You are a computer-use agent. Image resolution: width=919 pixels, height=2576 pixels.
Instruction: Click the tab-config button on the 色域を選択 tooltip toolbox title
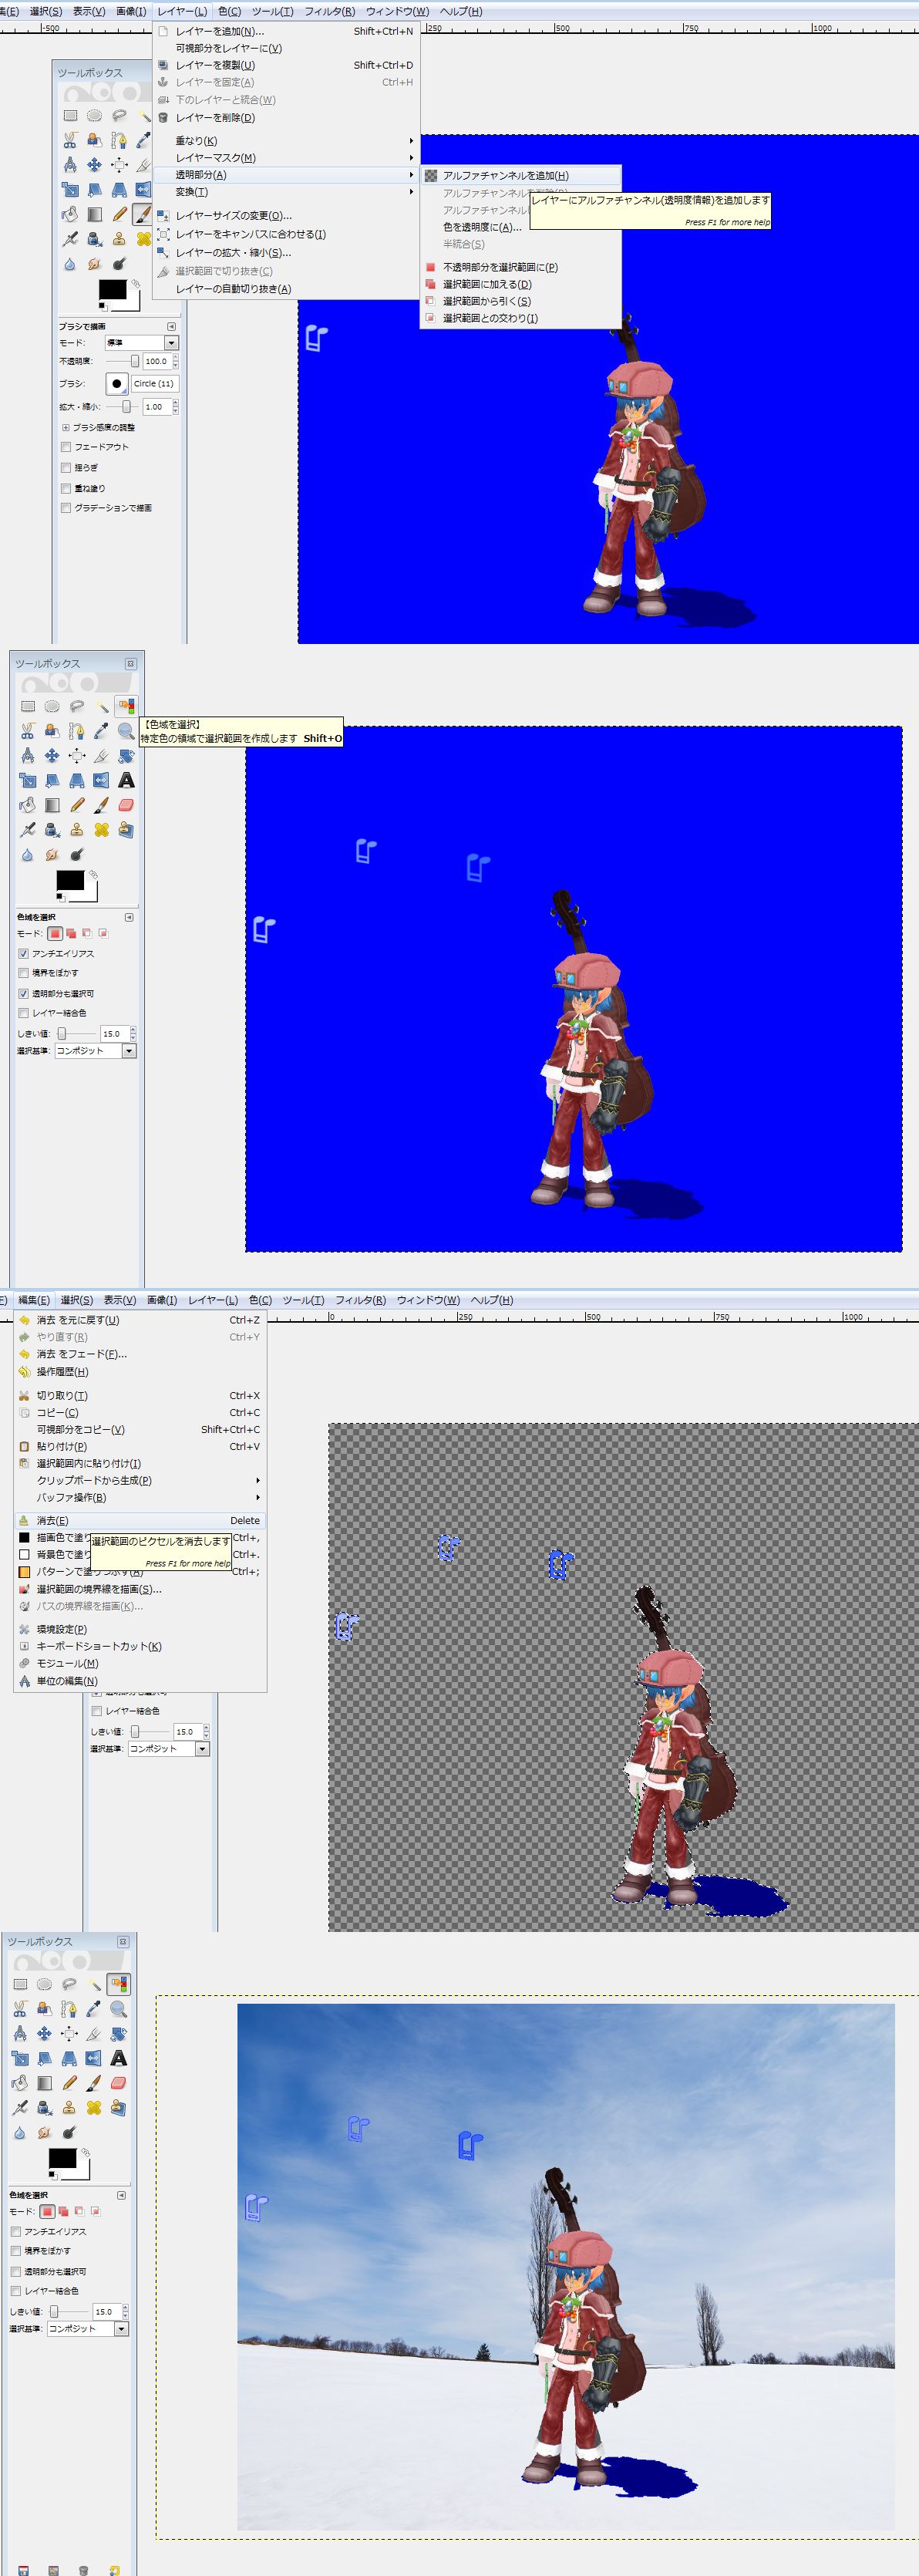tap(130, 664)
